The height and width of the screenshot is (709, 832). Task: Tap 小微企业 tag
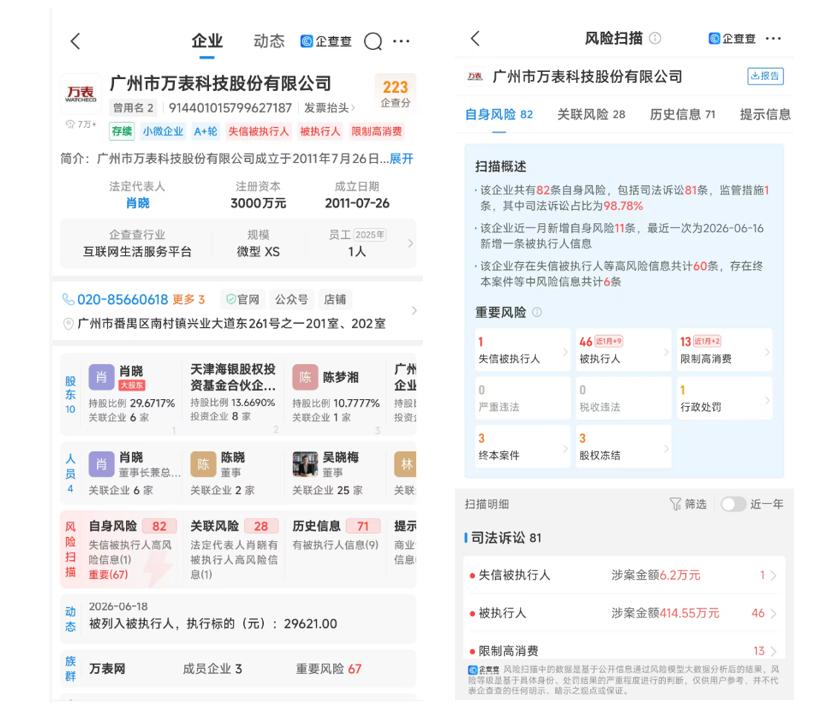click(x=163, y=131)
